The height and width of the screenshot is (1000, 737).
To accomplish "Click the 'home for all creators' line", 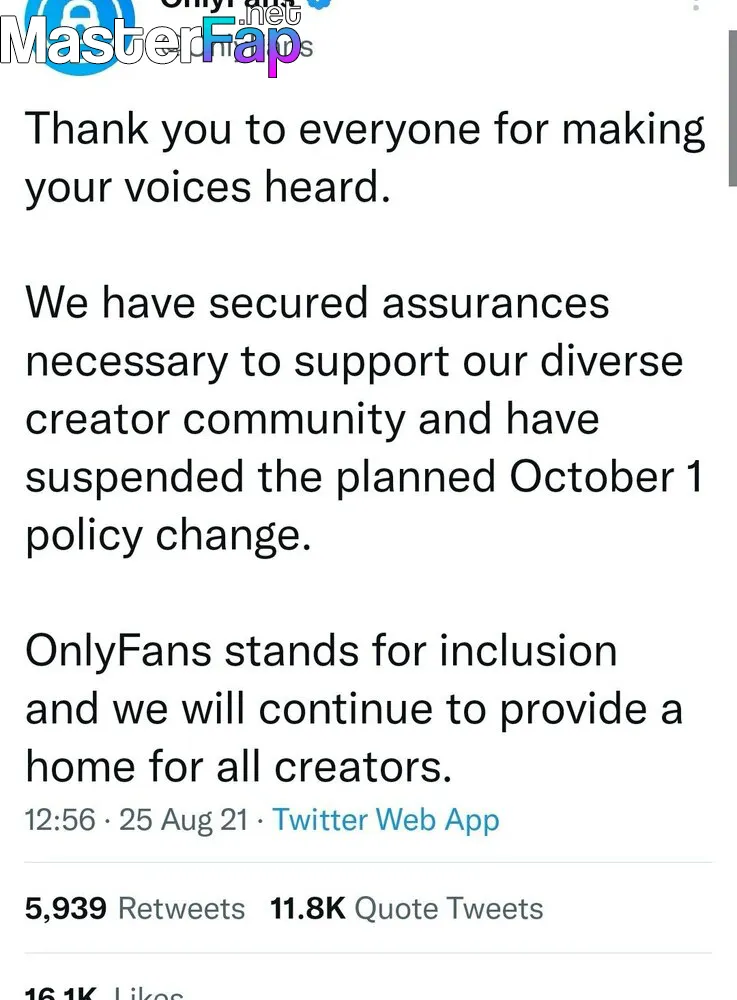I will [238, 766].
